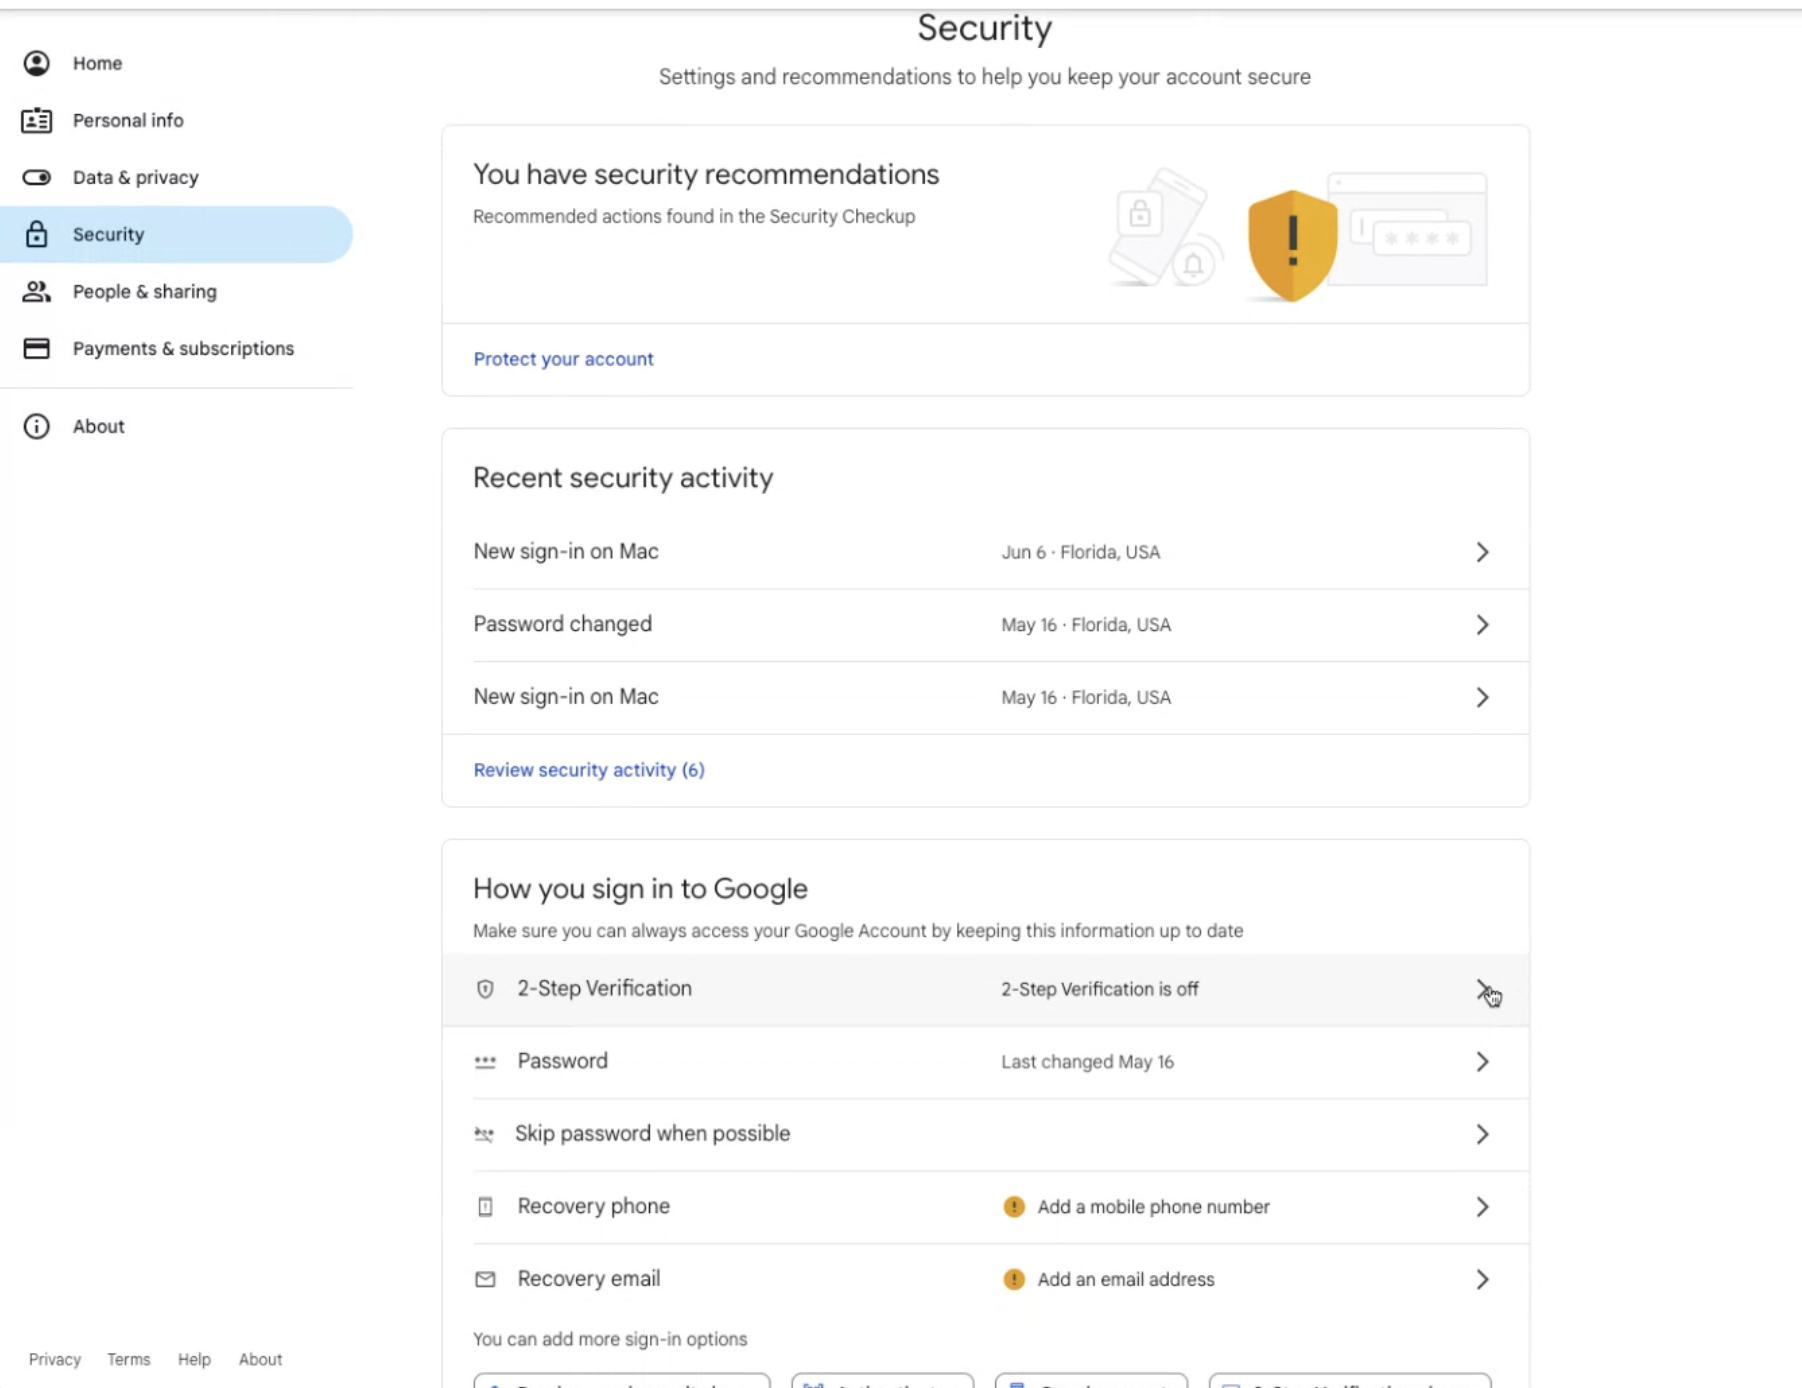This screenshot has width=1802, height=1388.
Task: Click the People & sharing icon
Action: pos(37,291)
